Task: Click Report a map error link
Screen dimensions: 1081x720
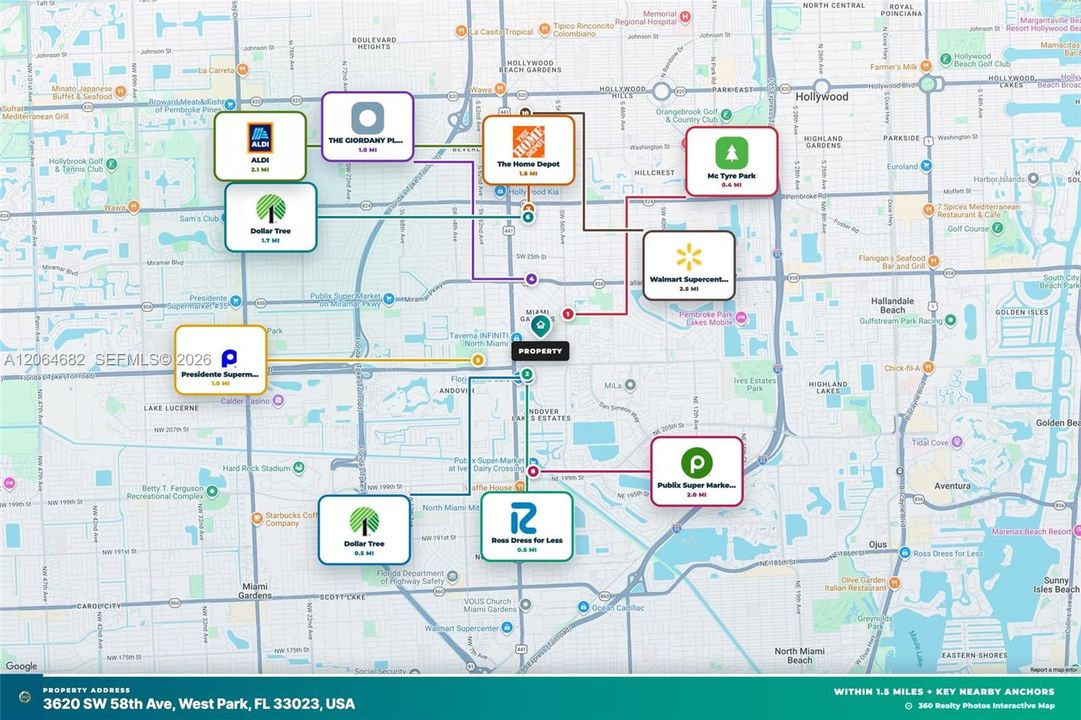Action: (1053, 670)
